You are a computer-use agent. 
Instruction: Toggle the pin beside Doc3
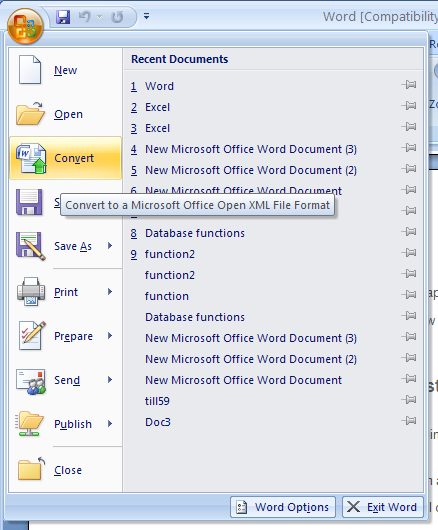[x=409, y=420]
